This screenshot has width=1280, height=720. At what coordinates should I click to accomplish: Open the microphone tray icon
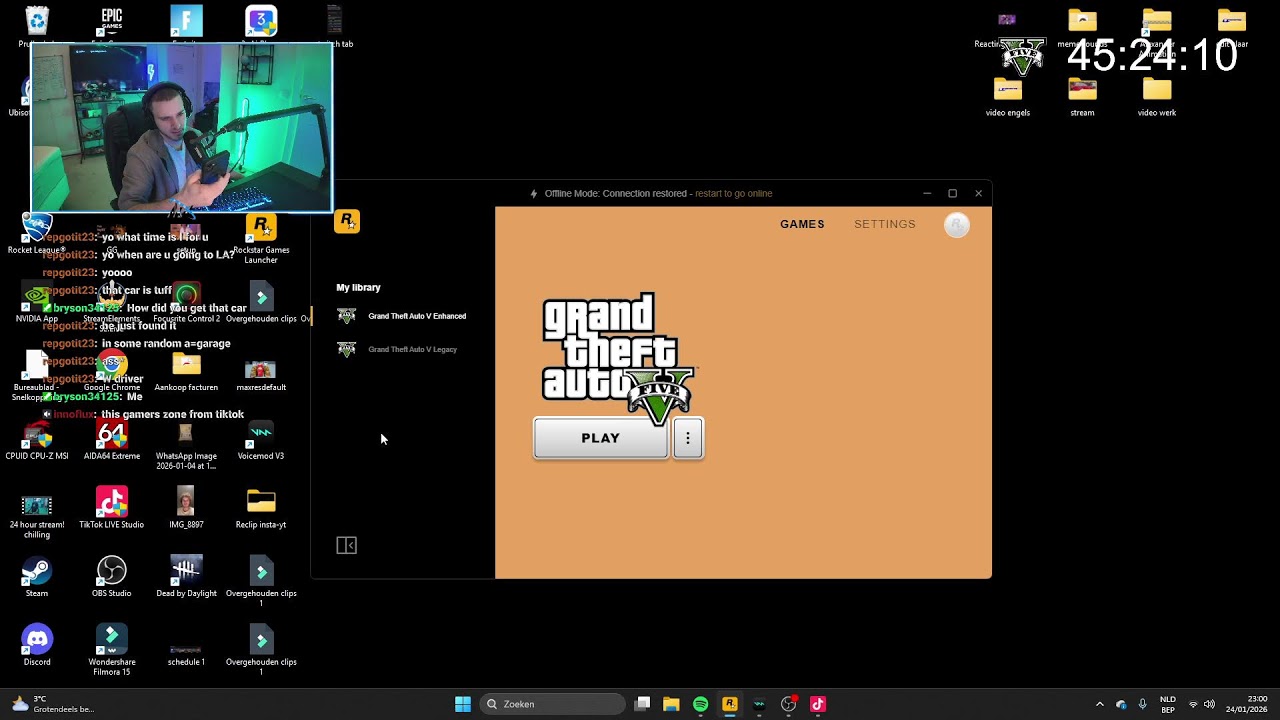pyautogui.click(x=1143, y=704)
